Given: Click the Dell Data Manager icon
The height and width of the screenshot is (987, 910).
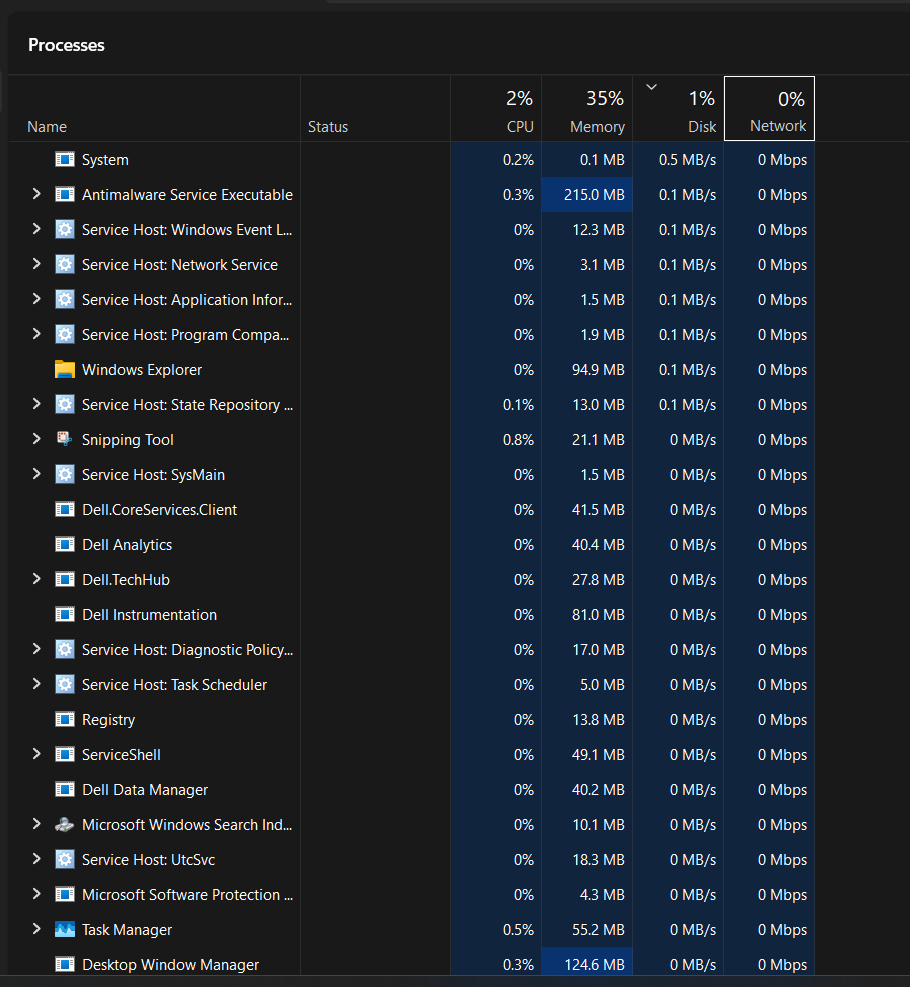Looking at the screenshot, I should 65,789.
